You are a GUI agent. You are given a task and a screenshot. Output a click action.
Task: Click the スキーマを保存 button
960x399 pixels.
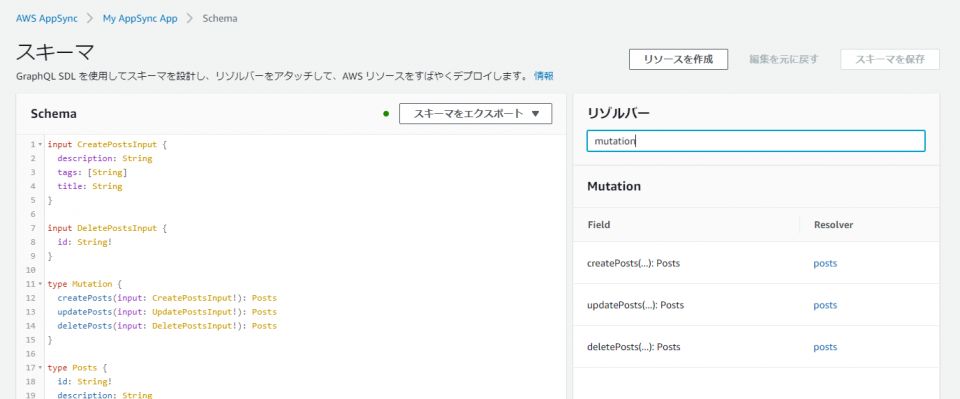pos(890,59)
